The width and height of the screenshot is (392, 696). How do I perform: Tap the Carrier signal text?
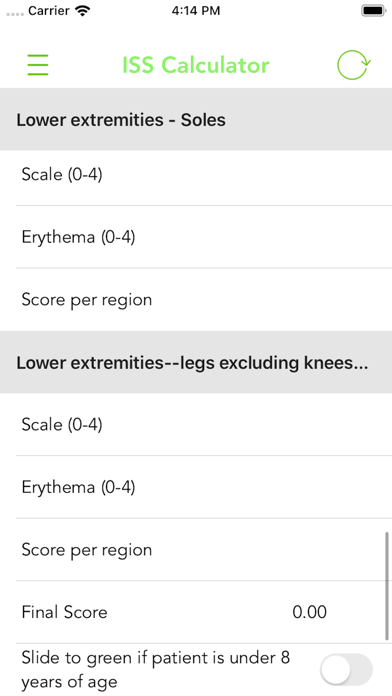[x=50, y=11]
